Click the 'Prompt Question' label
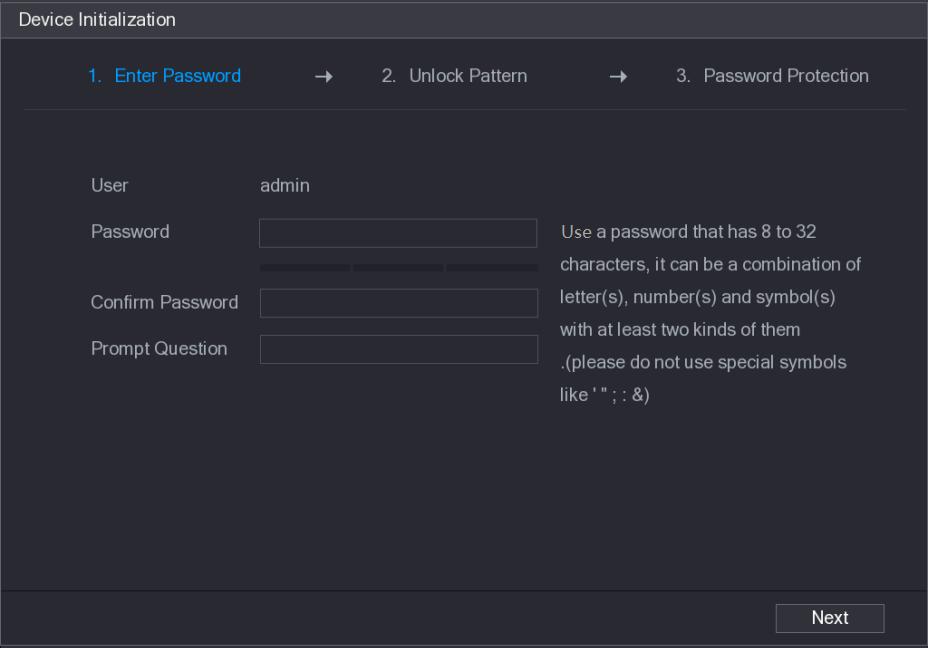Screen dimensions: 928x648 click(x=159, y=349)
